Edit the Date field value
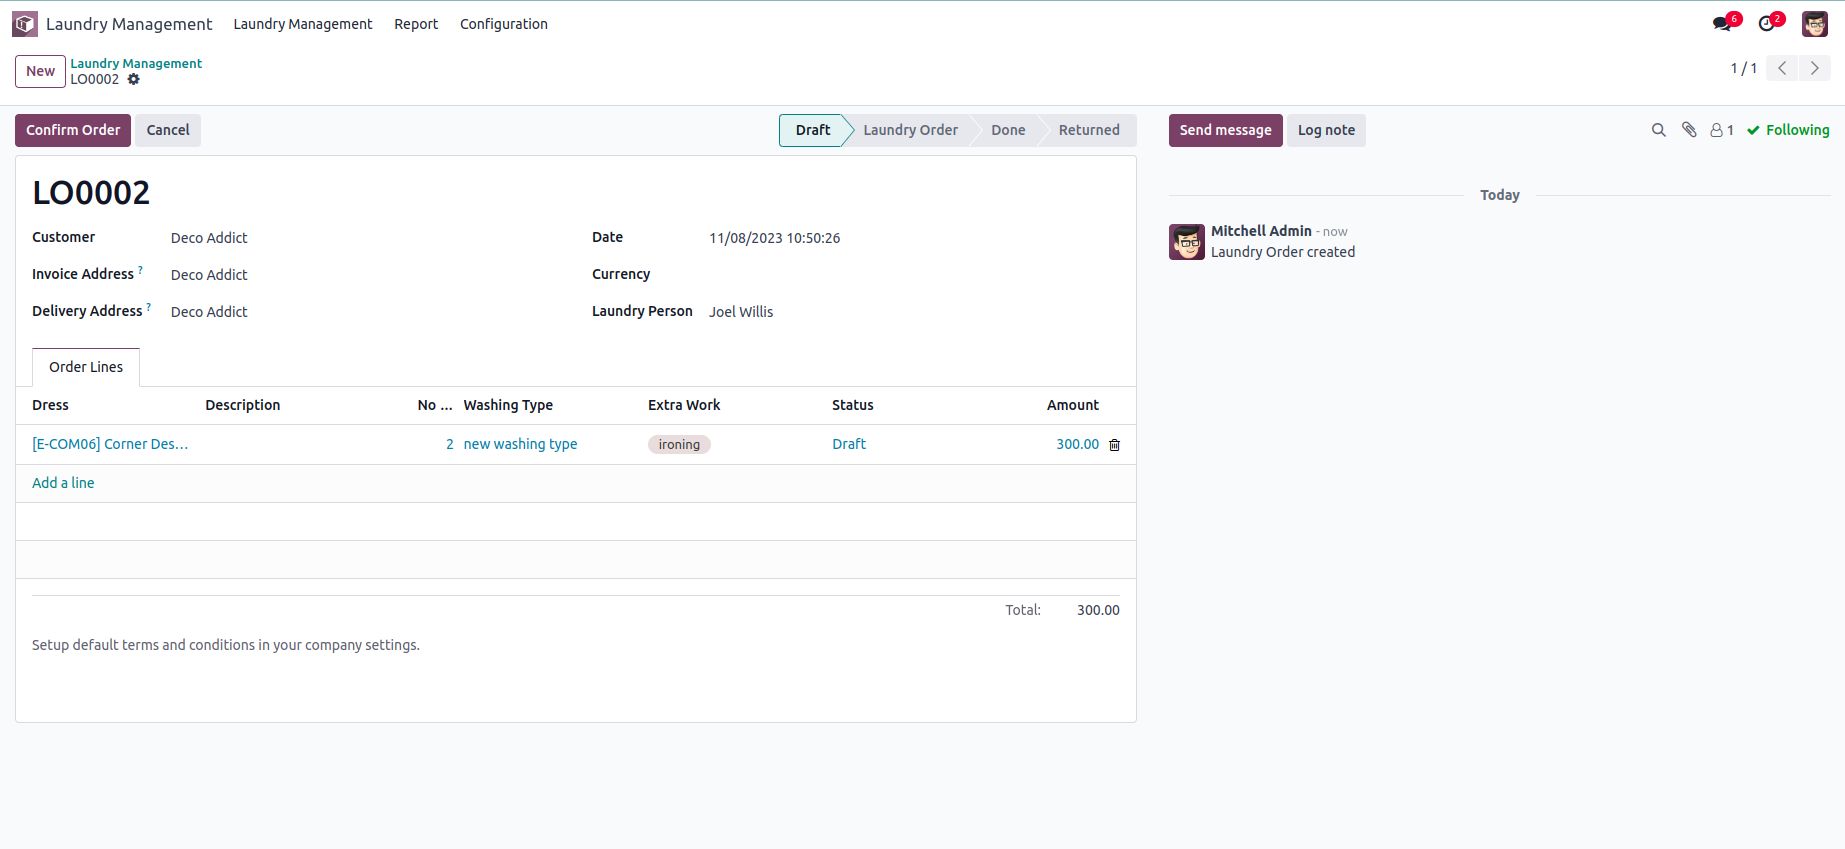 pyautogui.click(x=914, y=238)
